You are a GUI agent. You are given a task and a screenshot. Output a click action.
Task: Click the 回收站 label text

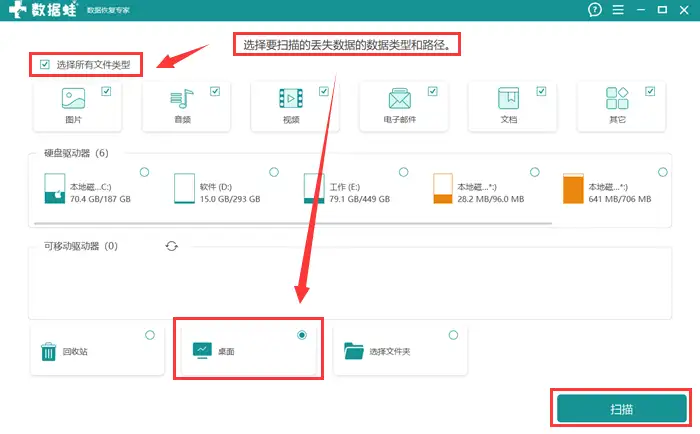tap(75, 352)
